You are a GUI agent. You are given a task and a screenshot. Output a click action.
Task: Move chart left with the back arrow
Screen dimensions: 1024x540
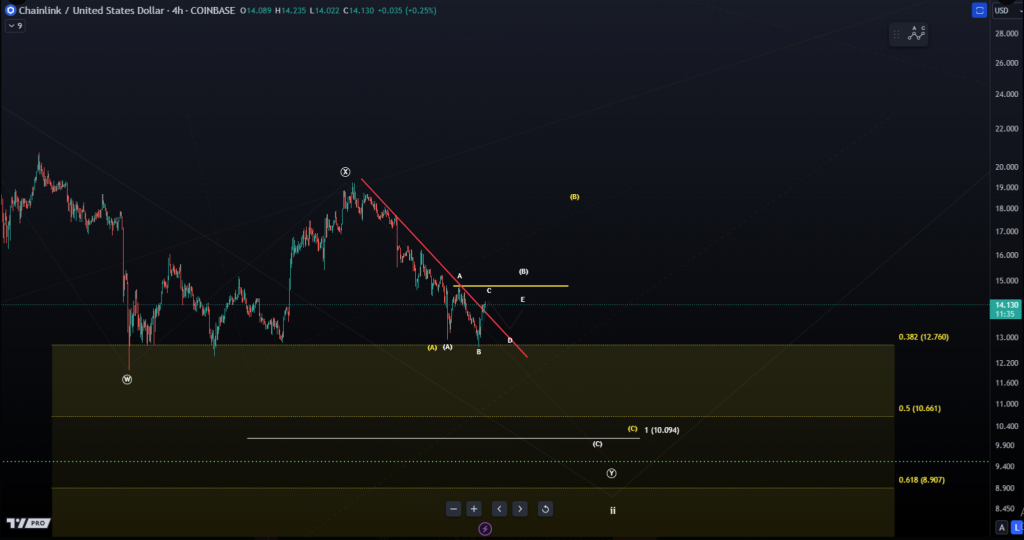coord(499,509)
